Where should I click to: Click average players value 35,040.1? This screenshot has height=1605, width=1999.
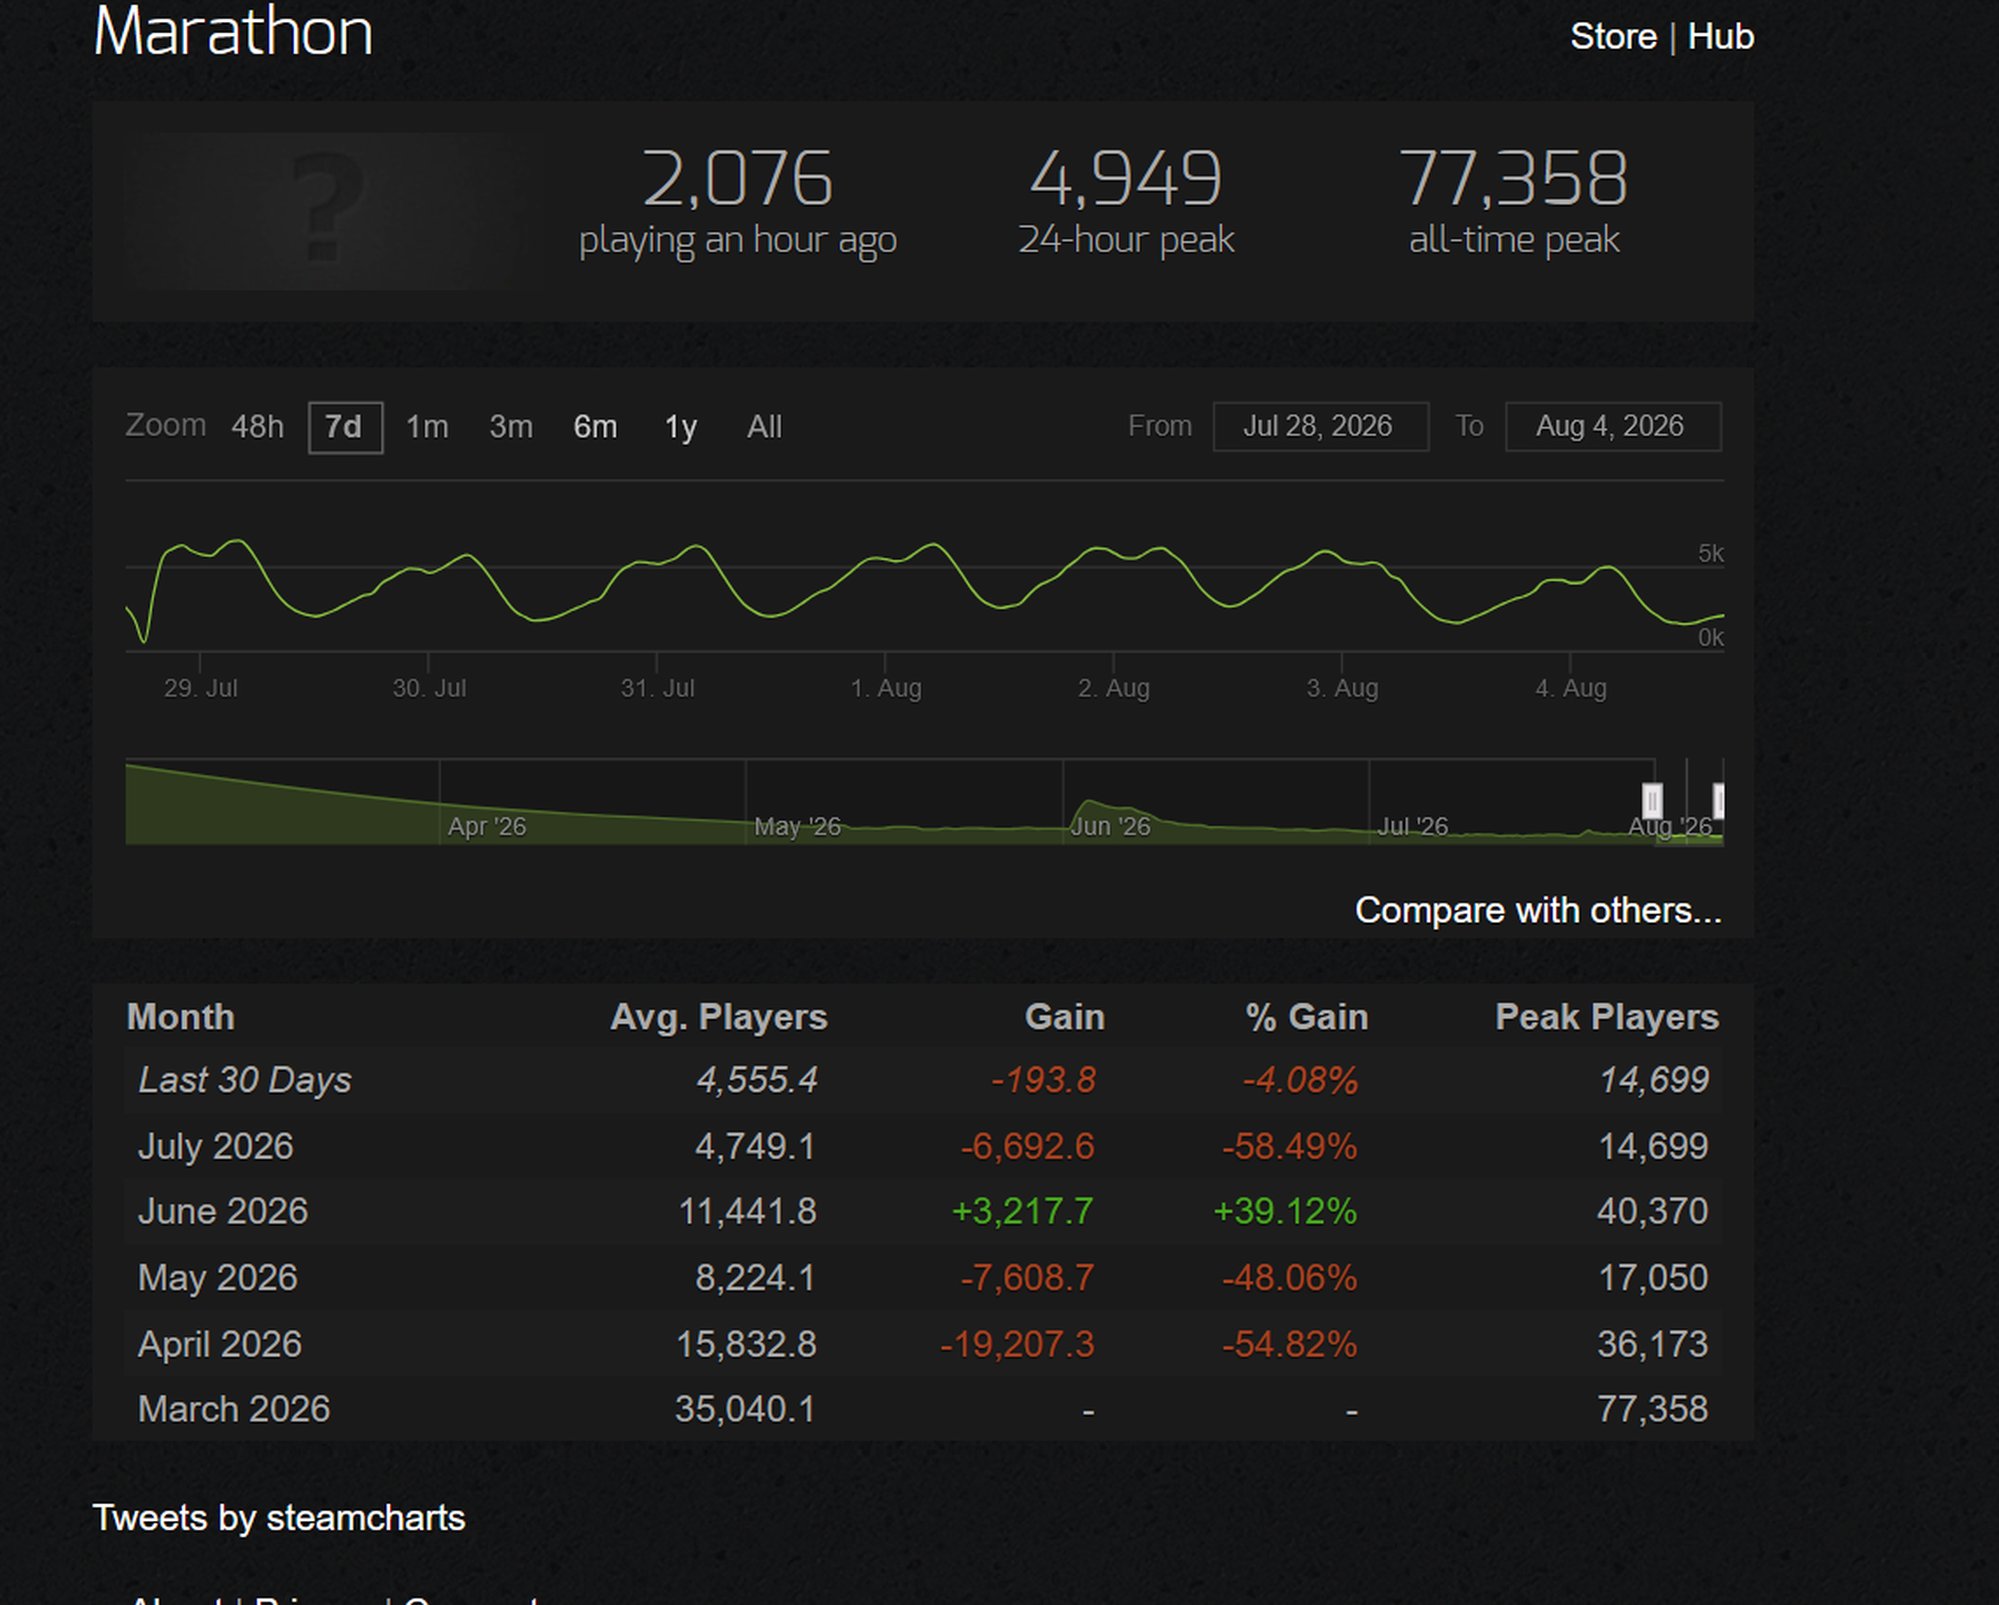pos(746,1409)
